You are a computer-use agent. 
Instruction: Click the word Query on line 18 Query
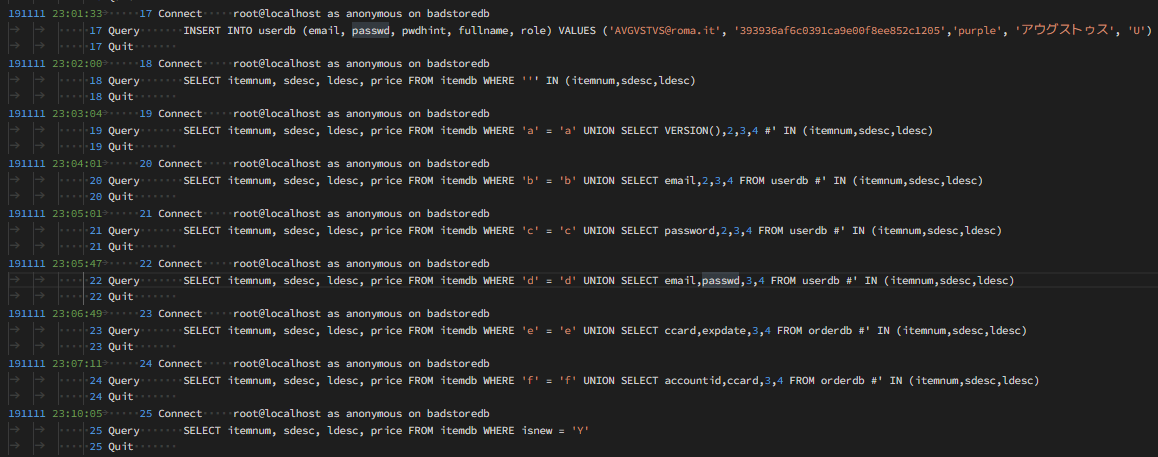(x=124, y=80)
